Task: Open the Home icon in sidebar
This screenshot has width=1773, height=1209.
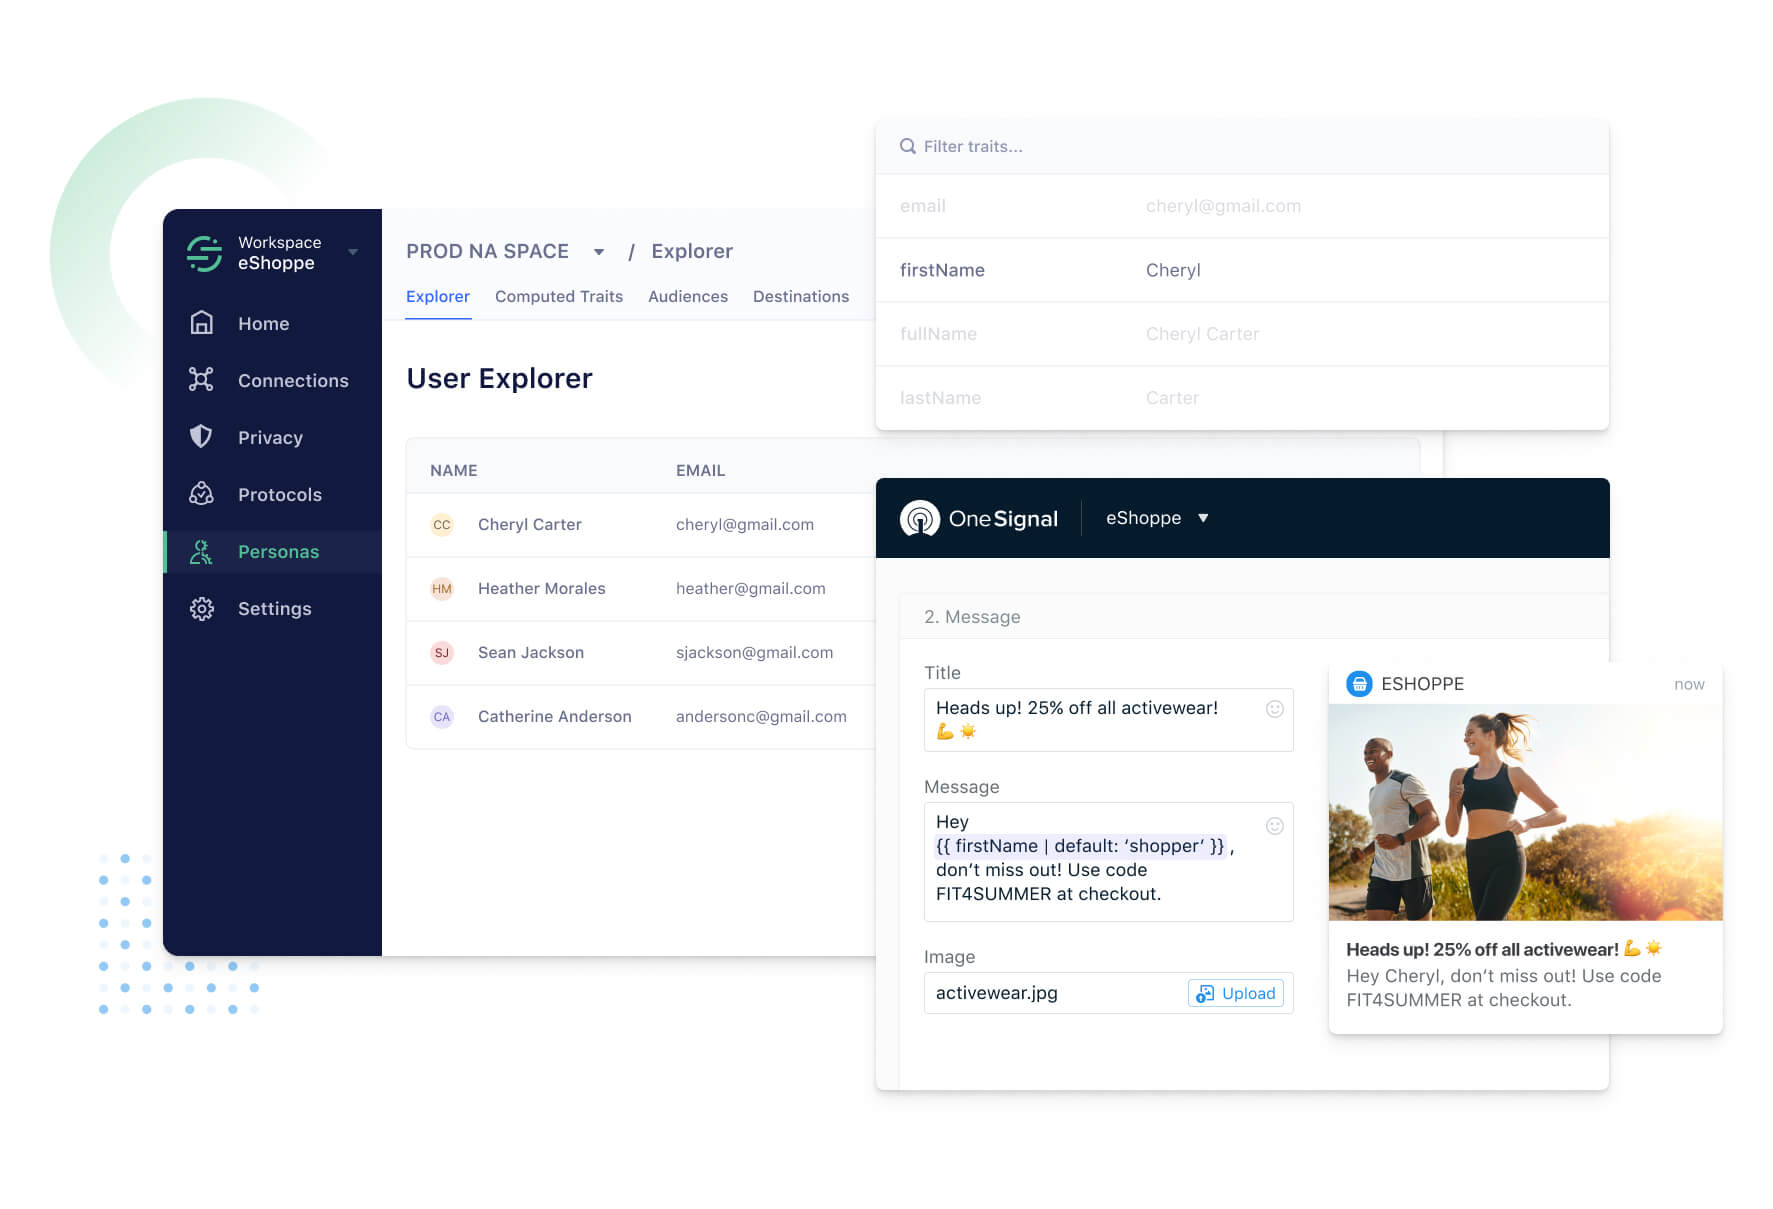Action: (202, 323)
